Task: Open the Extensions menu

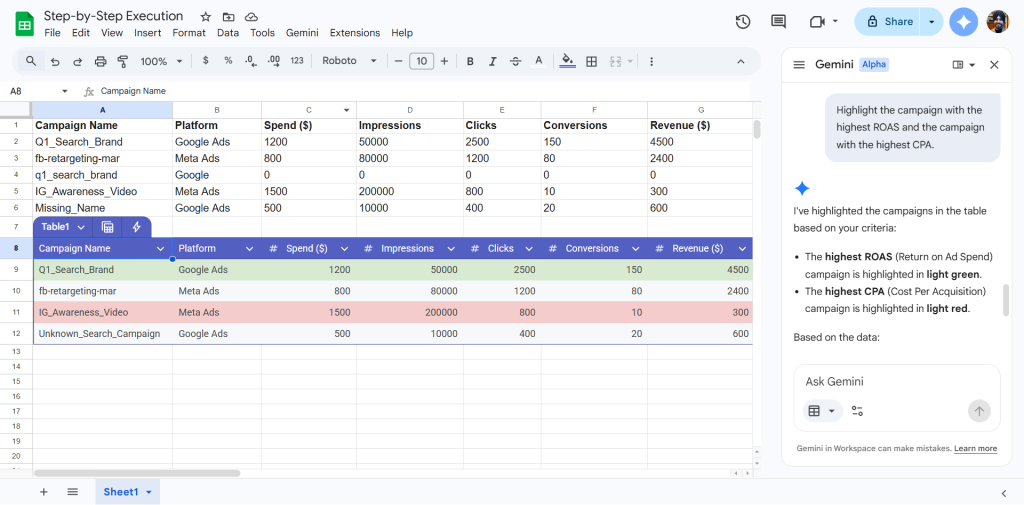Action: pos(354,33)
